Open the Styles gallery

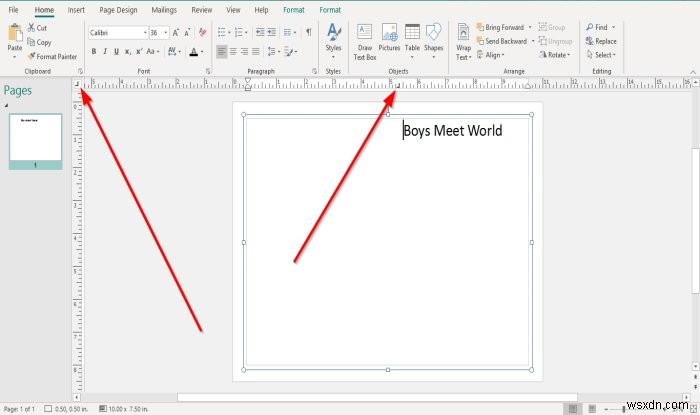coord(333,40)
